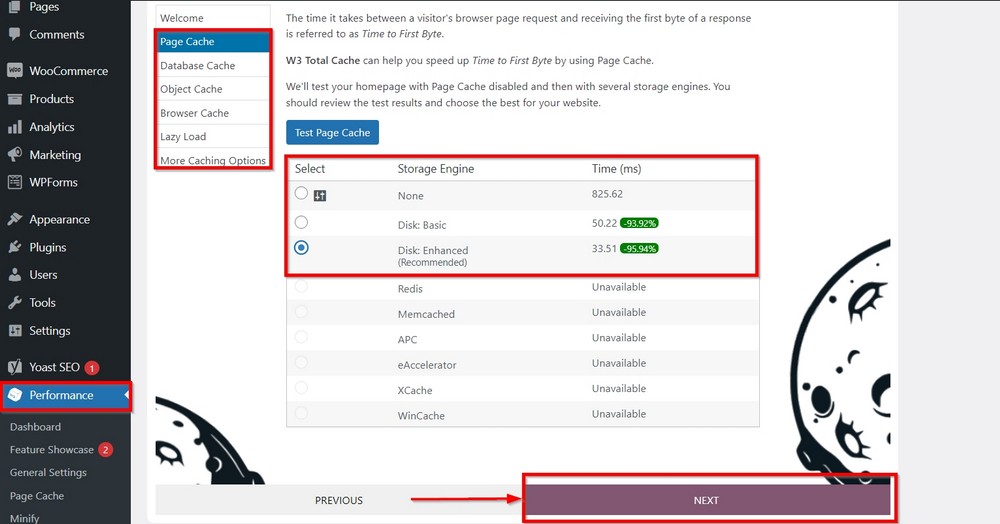
Task: Click the Marketing megaphone icon
Action: point(15,154)
